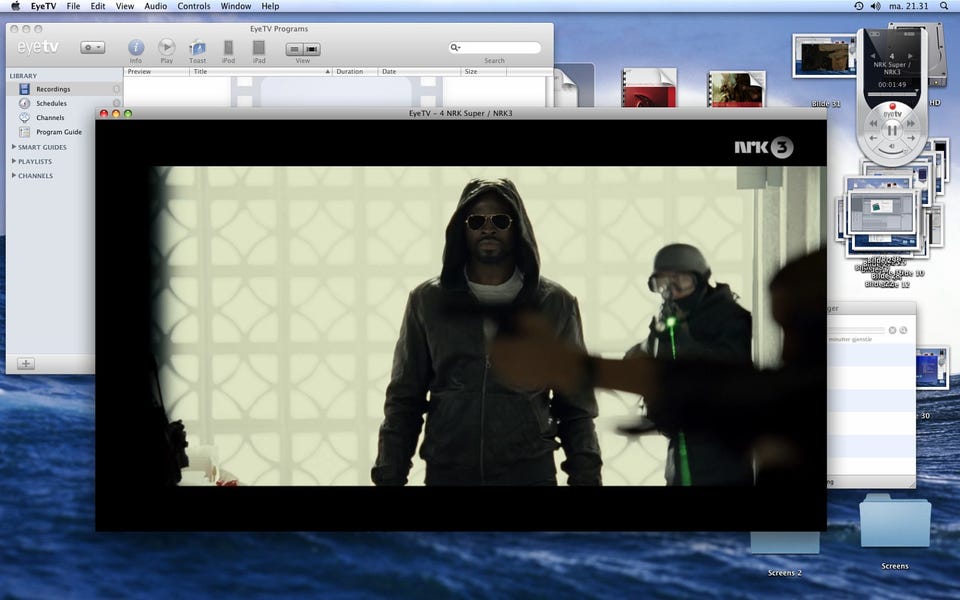Click the EyeTV player window title bar
This screenshot has height=600, width=960.
pyautogui.click(x=460, y=113)
